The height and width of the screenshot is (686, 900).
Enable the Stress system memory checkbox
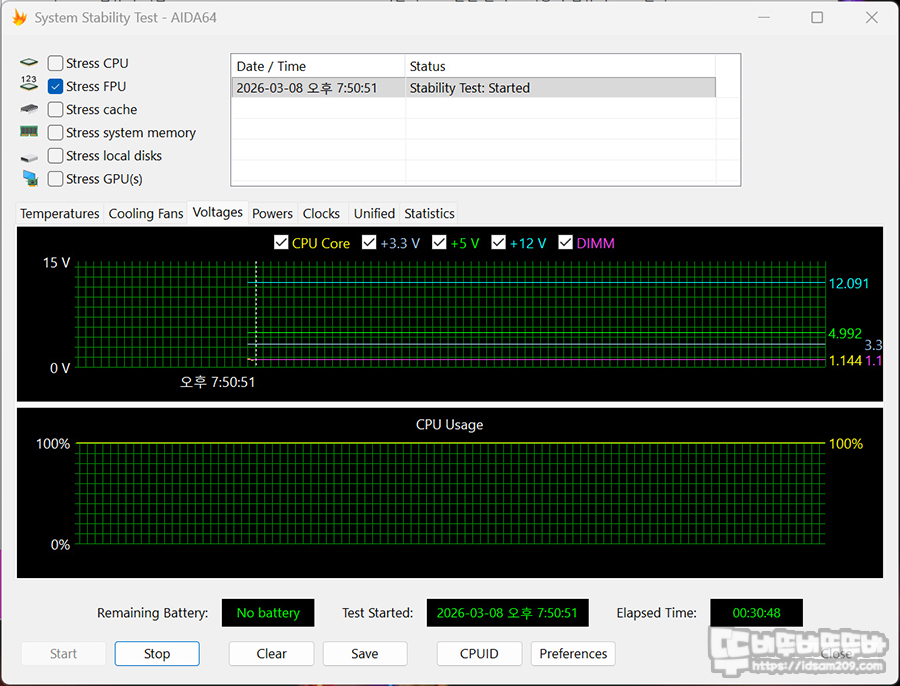(55, 133)
